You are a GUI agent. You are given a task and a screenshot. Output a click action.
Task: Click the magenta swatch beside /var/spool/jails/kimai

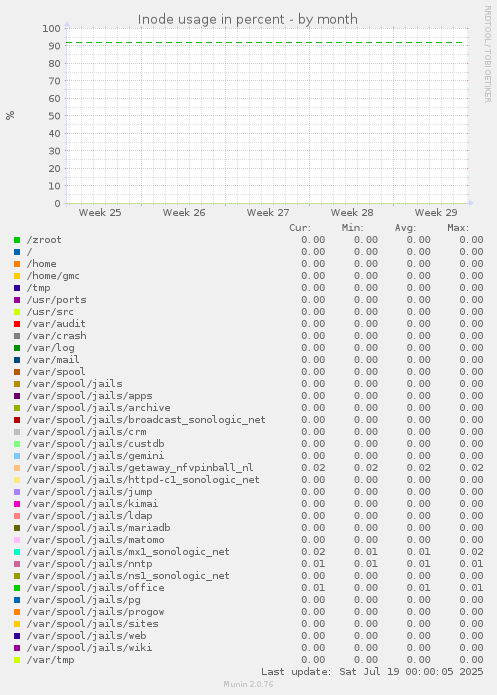click(17, 504)
